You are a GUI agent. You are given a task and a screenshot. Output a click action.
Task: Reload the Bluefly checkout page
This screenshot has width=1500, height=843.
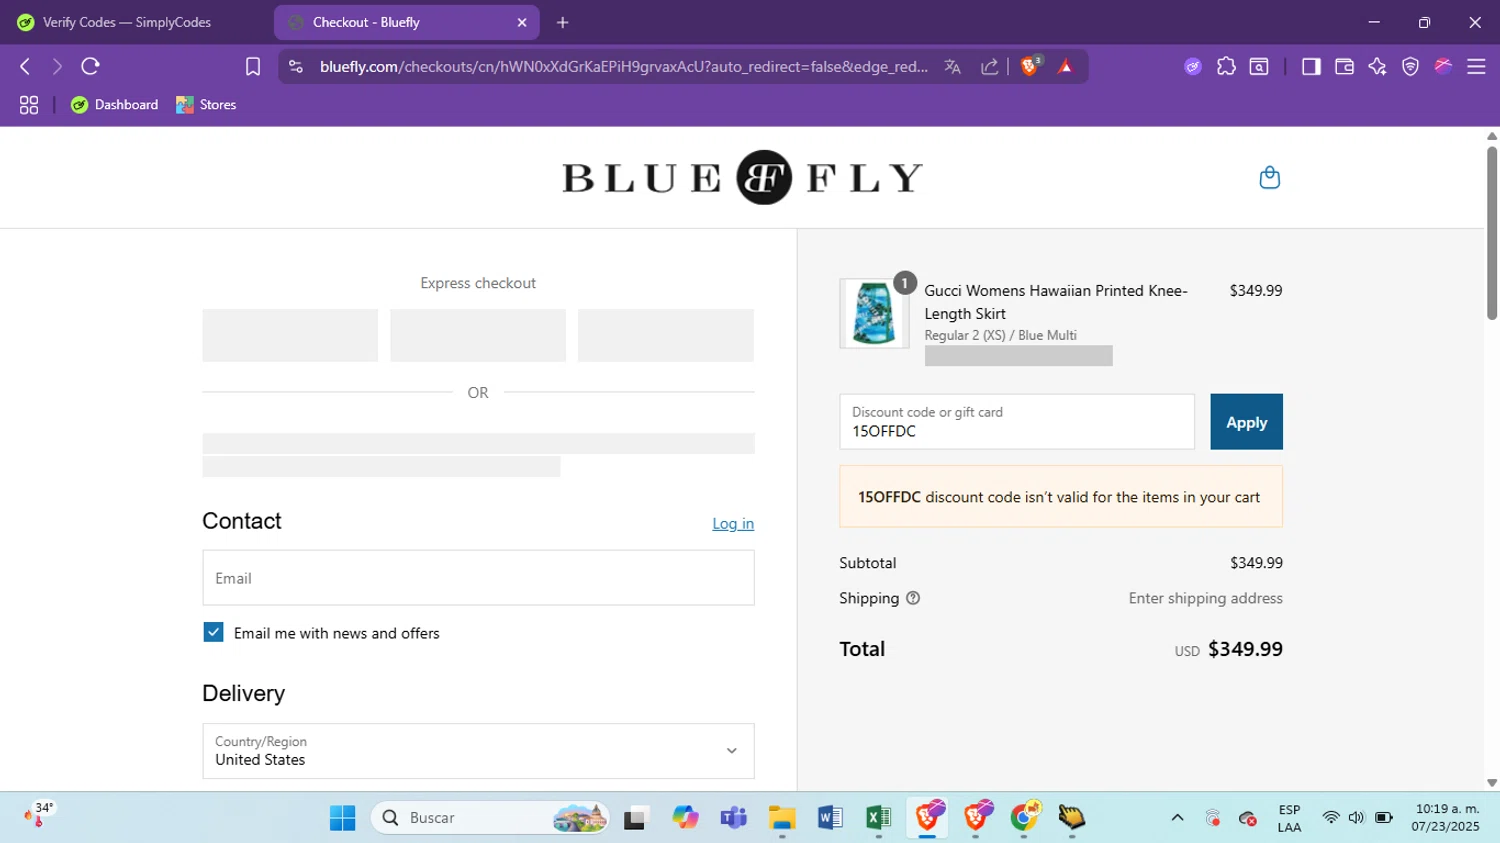pos(90,67)
